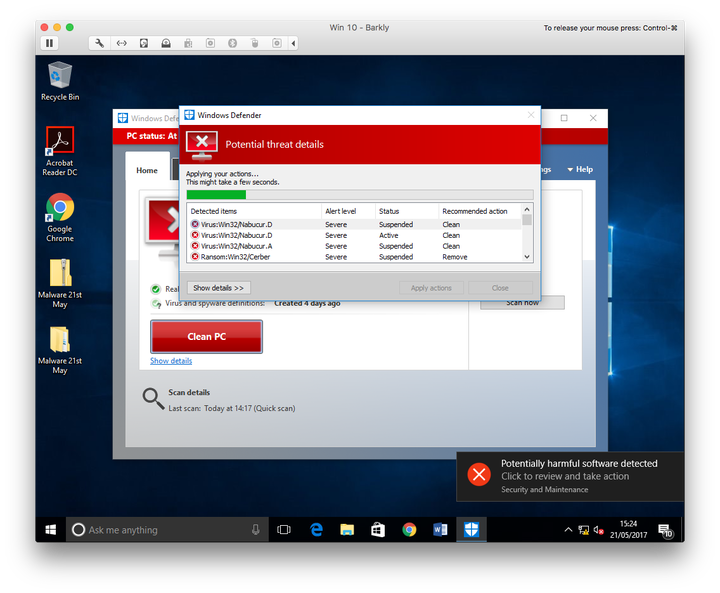The image size is (720, 593).
Task: Show hidden system tray icons
Action: coord(568,530)
